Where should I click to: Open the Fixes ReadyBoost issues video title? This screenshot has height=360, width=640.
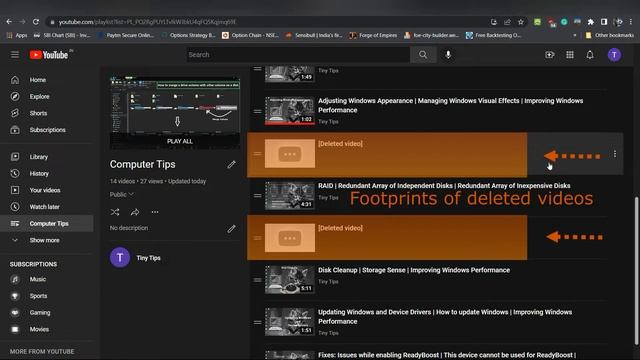447,355
